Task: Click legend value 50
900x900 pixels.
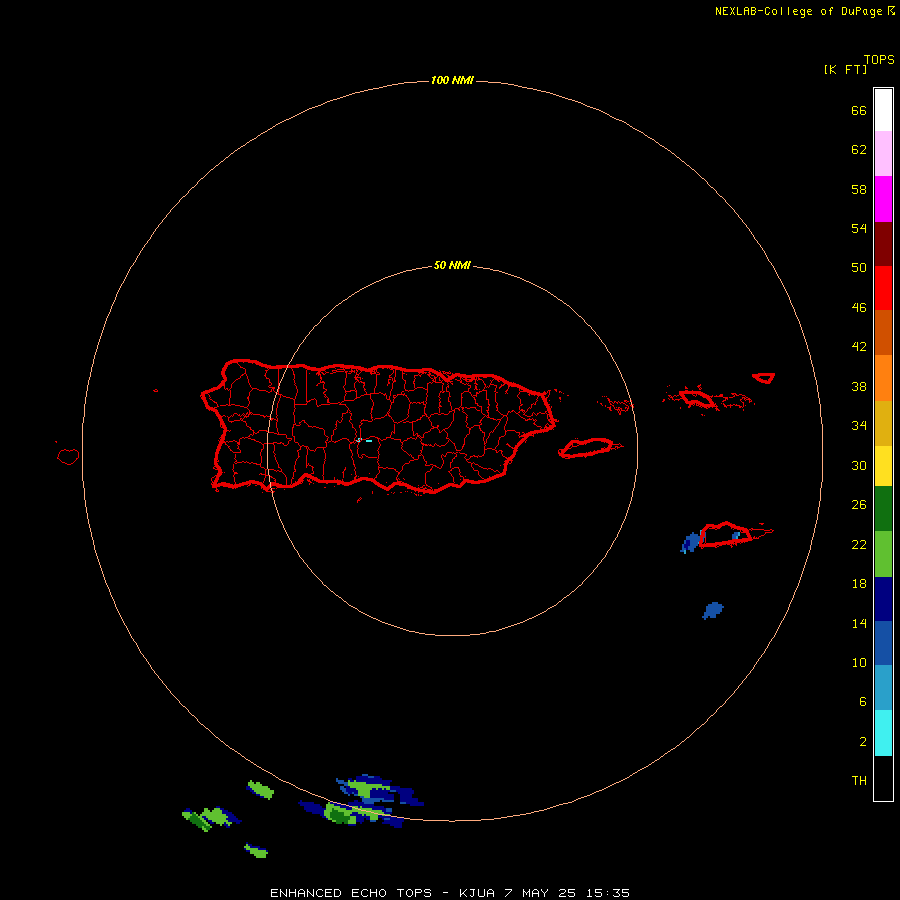Action: pyautogui.click(x=859, y=268)
